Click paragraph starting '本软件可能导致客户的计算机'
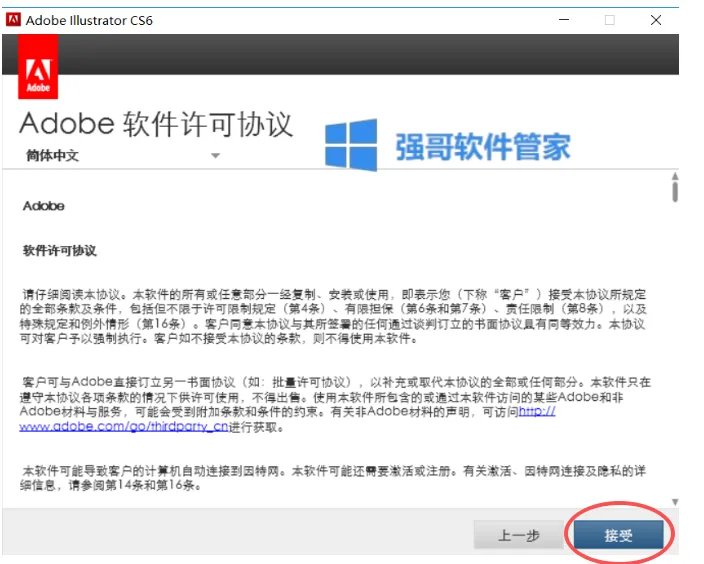The width and height of the screenshot is (704, 564). click(333, 478)
